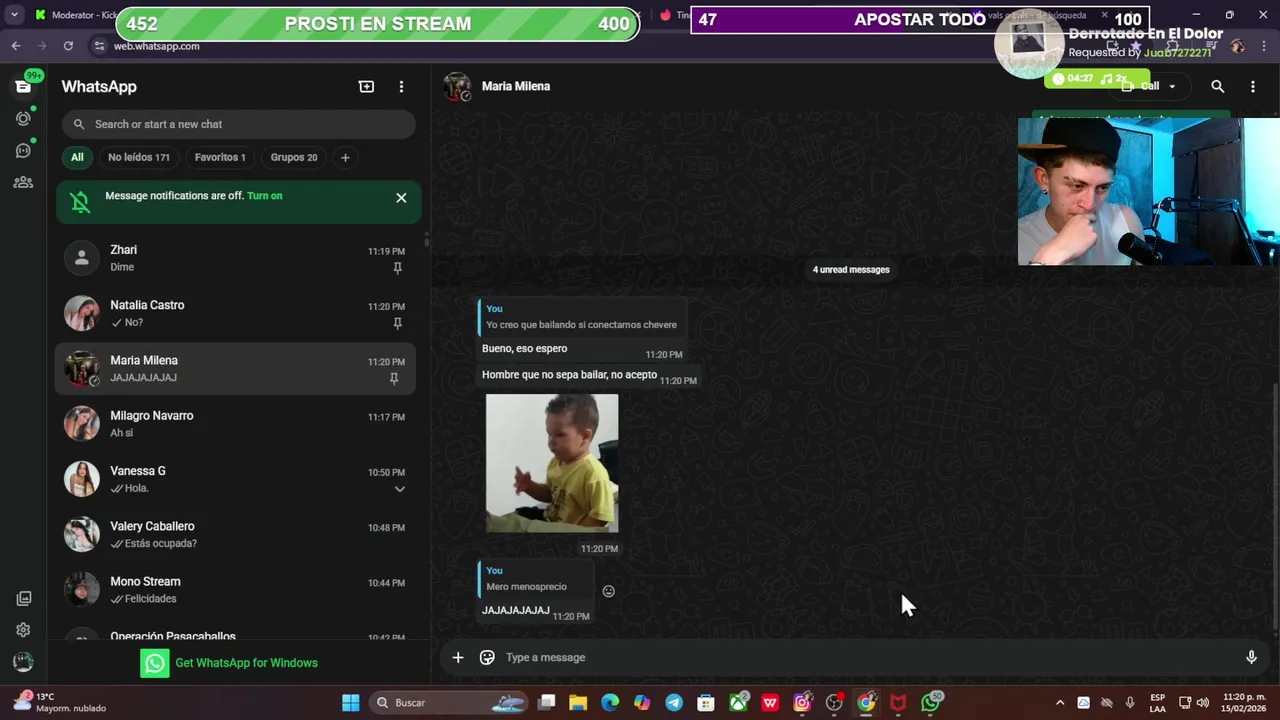
Task: Select the Favoritos 1 filter
Action: point(220,157)
